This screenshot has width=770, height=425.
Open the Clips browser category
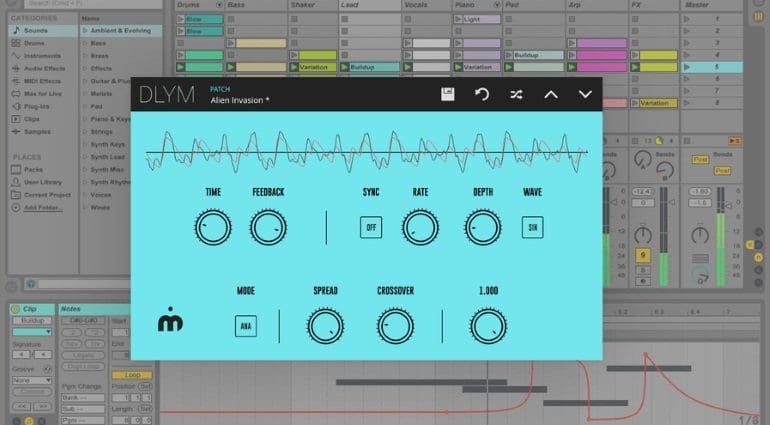pos(42,119)
